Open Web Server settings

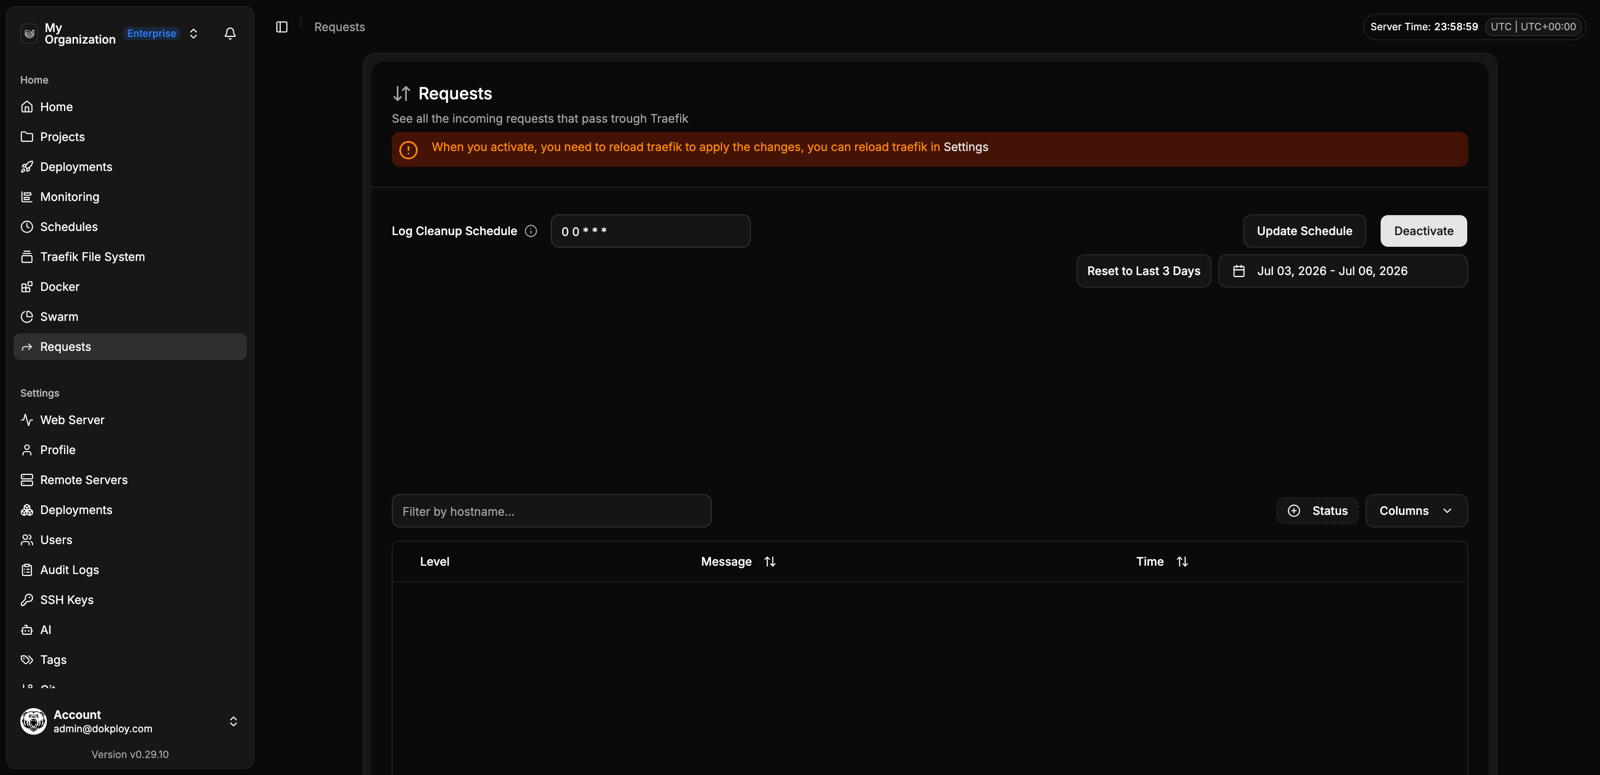130,420
